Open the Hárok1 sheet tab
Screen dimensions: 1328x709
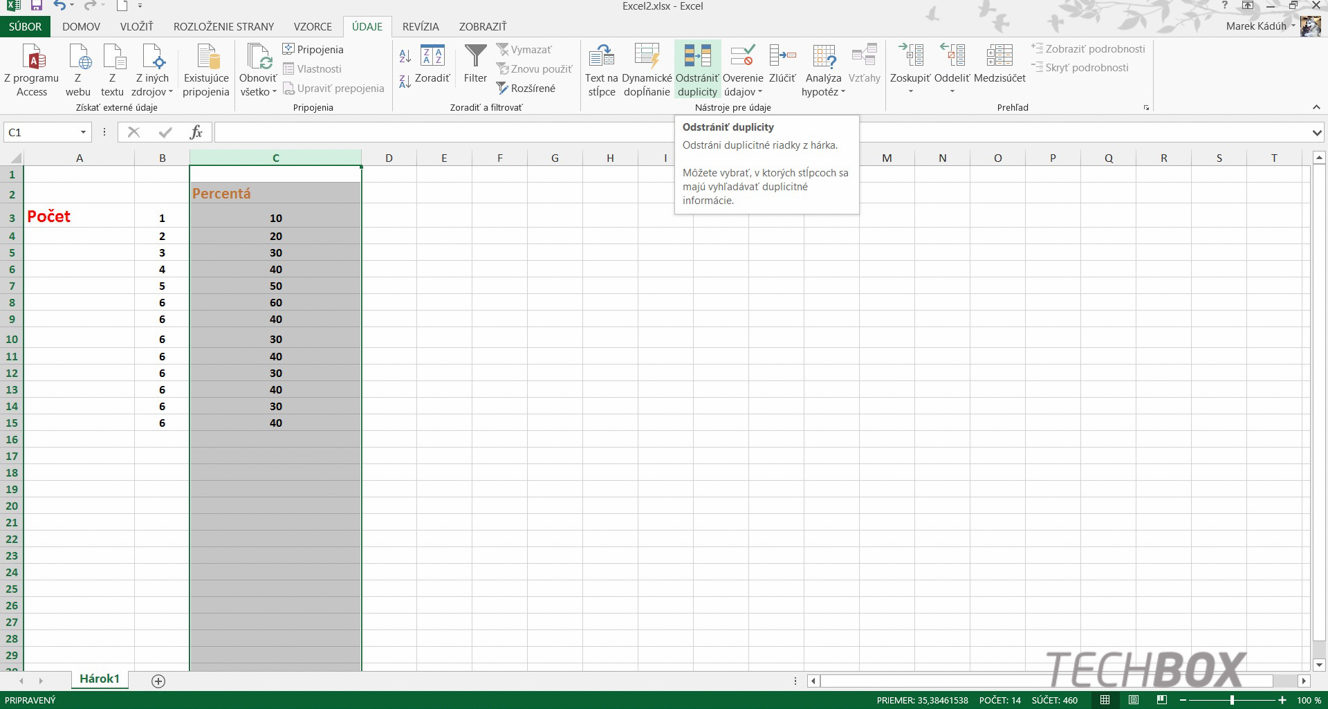pyautogui.click(x=99, y=679)
